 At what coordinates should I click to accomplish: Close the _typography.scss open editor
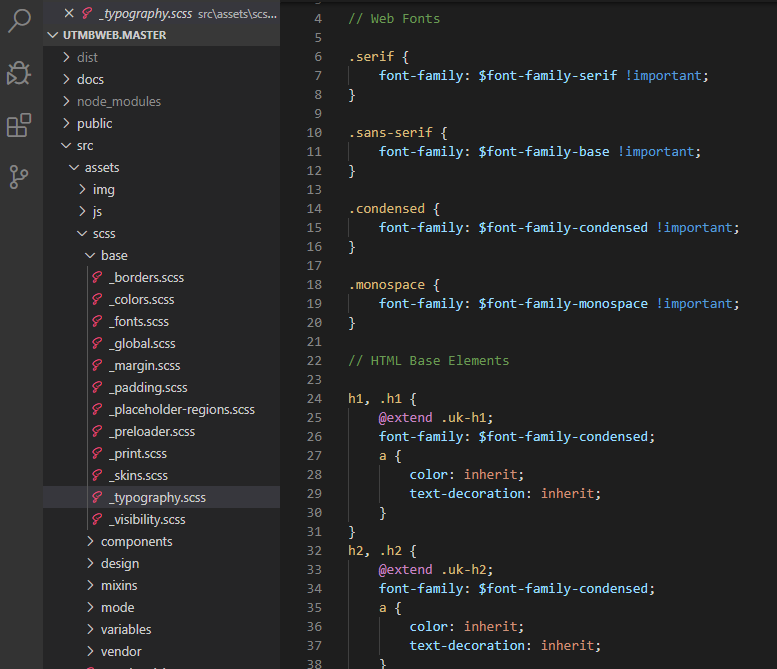coord(68,13)
